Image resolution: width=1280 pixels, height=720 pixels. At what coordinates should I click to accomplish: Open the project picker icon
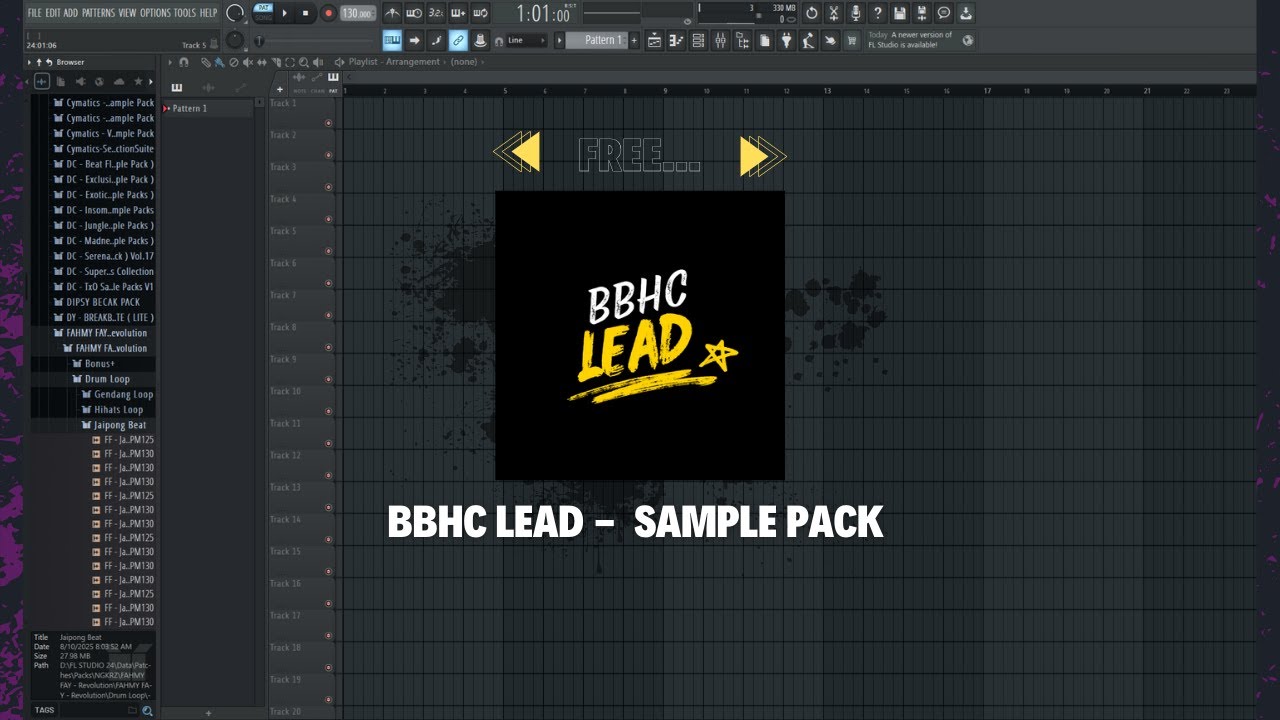click(x=764, y=40)
